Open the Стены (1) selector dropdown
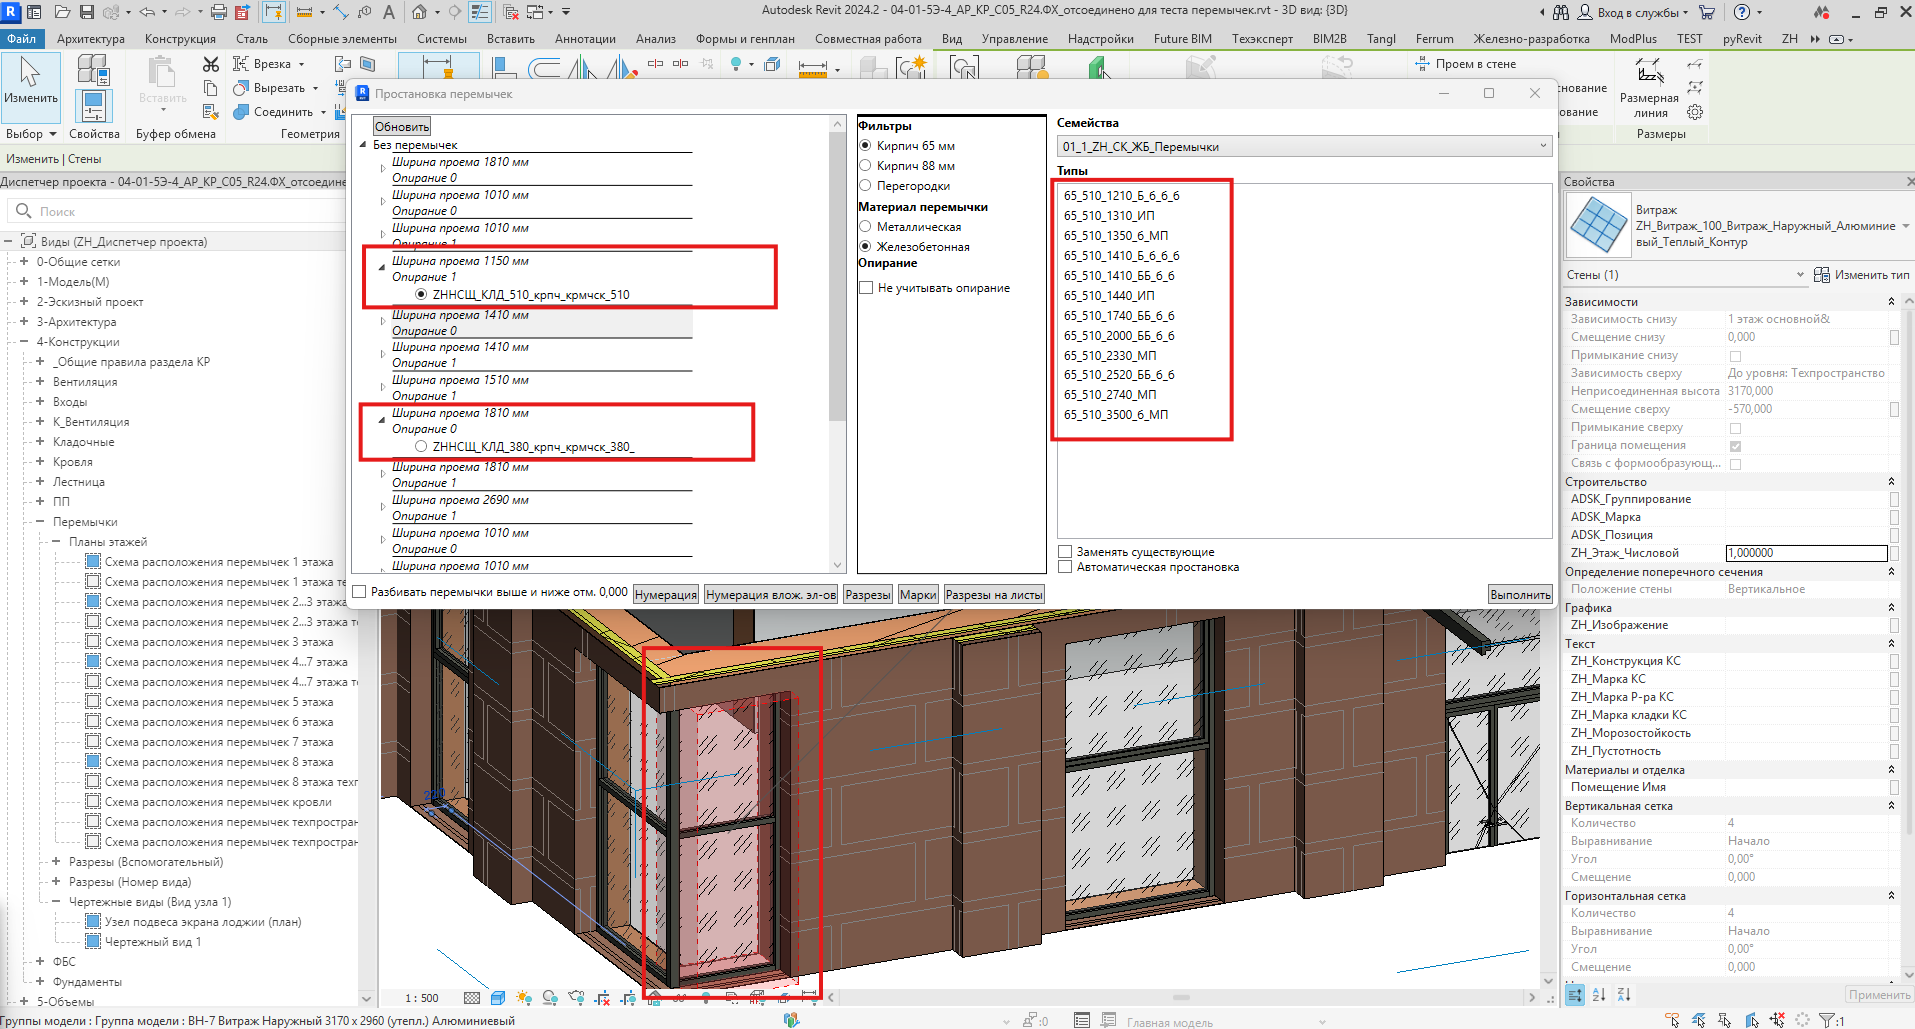This screenshot has width=1915, height=1029. coord(1685,275)
